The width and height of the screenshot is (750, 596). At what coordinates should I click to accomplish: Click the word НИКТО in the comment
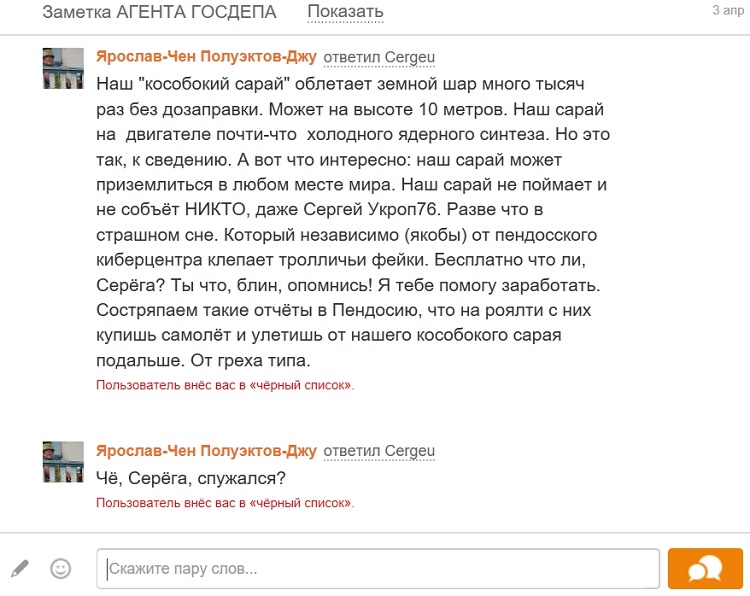[215, 210]
